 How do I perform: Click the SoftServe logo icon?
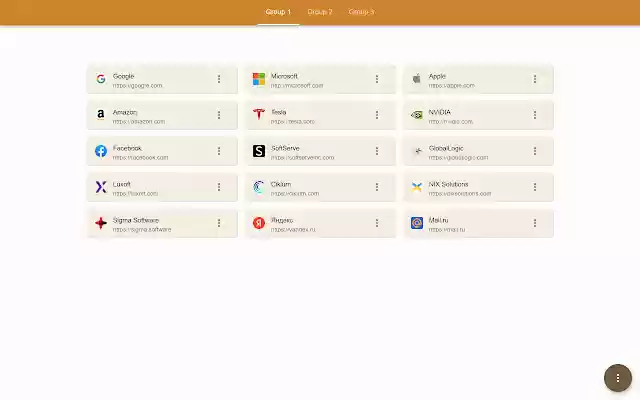tap(259, 151)
